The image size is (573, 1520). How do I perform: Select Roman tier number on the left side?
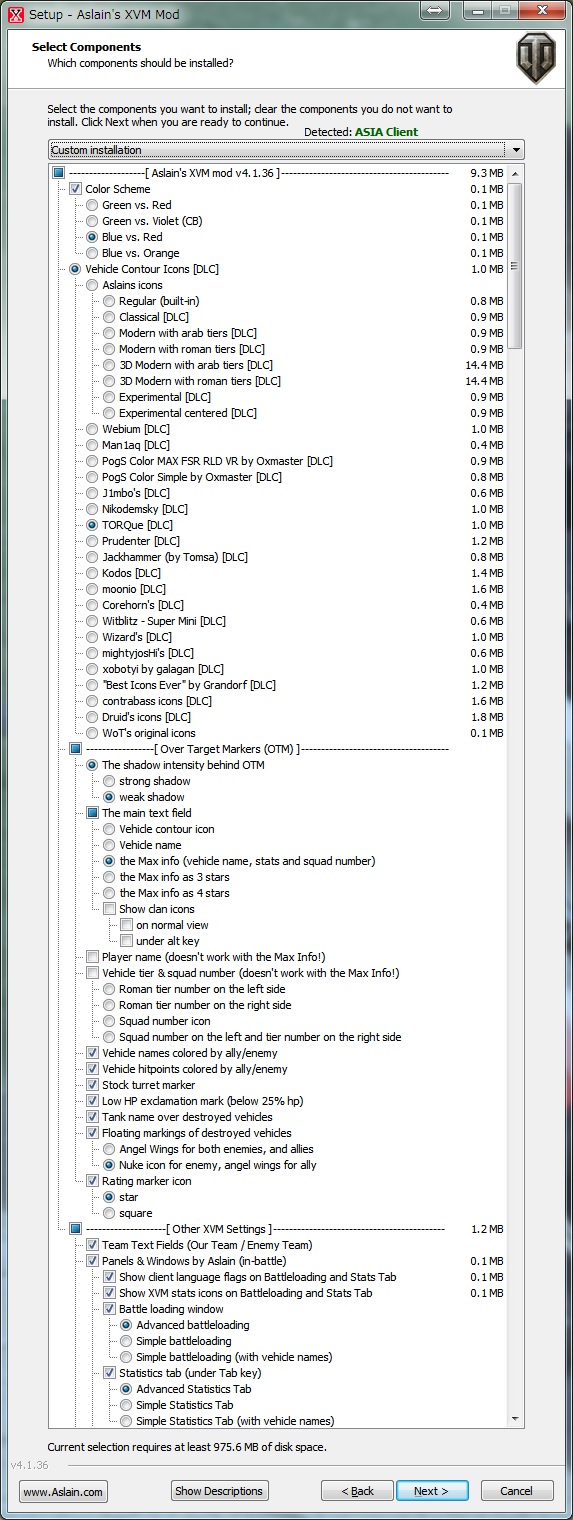[110, 989]
